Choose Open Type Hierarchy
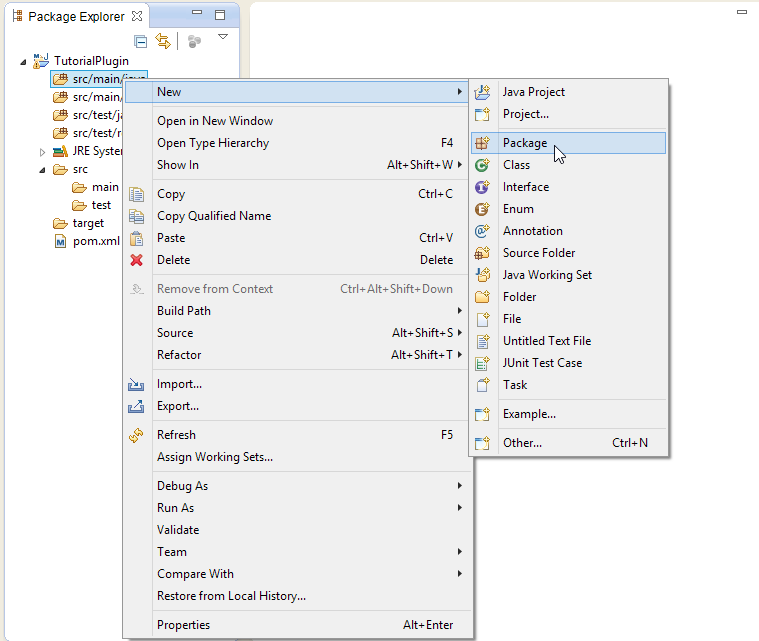 296,143
